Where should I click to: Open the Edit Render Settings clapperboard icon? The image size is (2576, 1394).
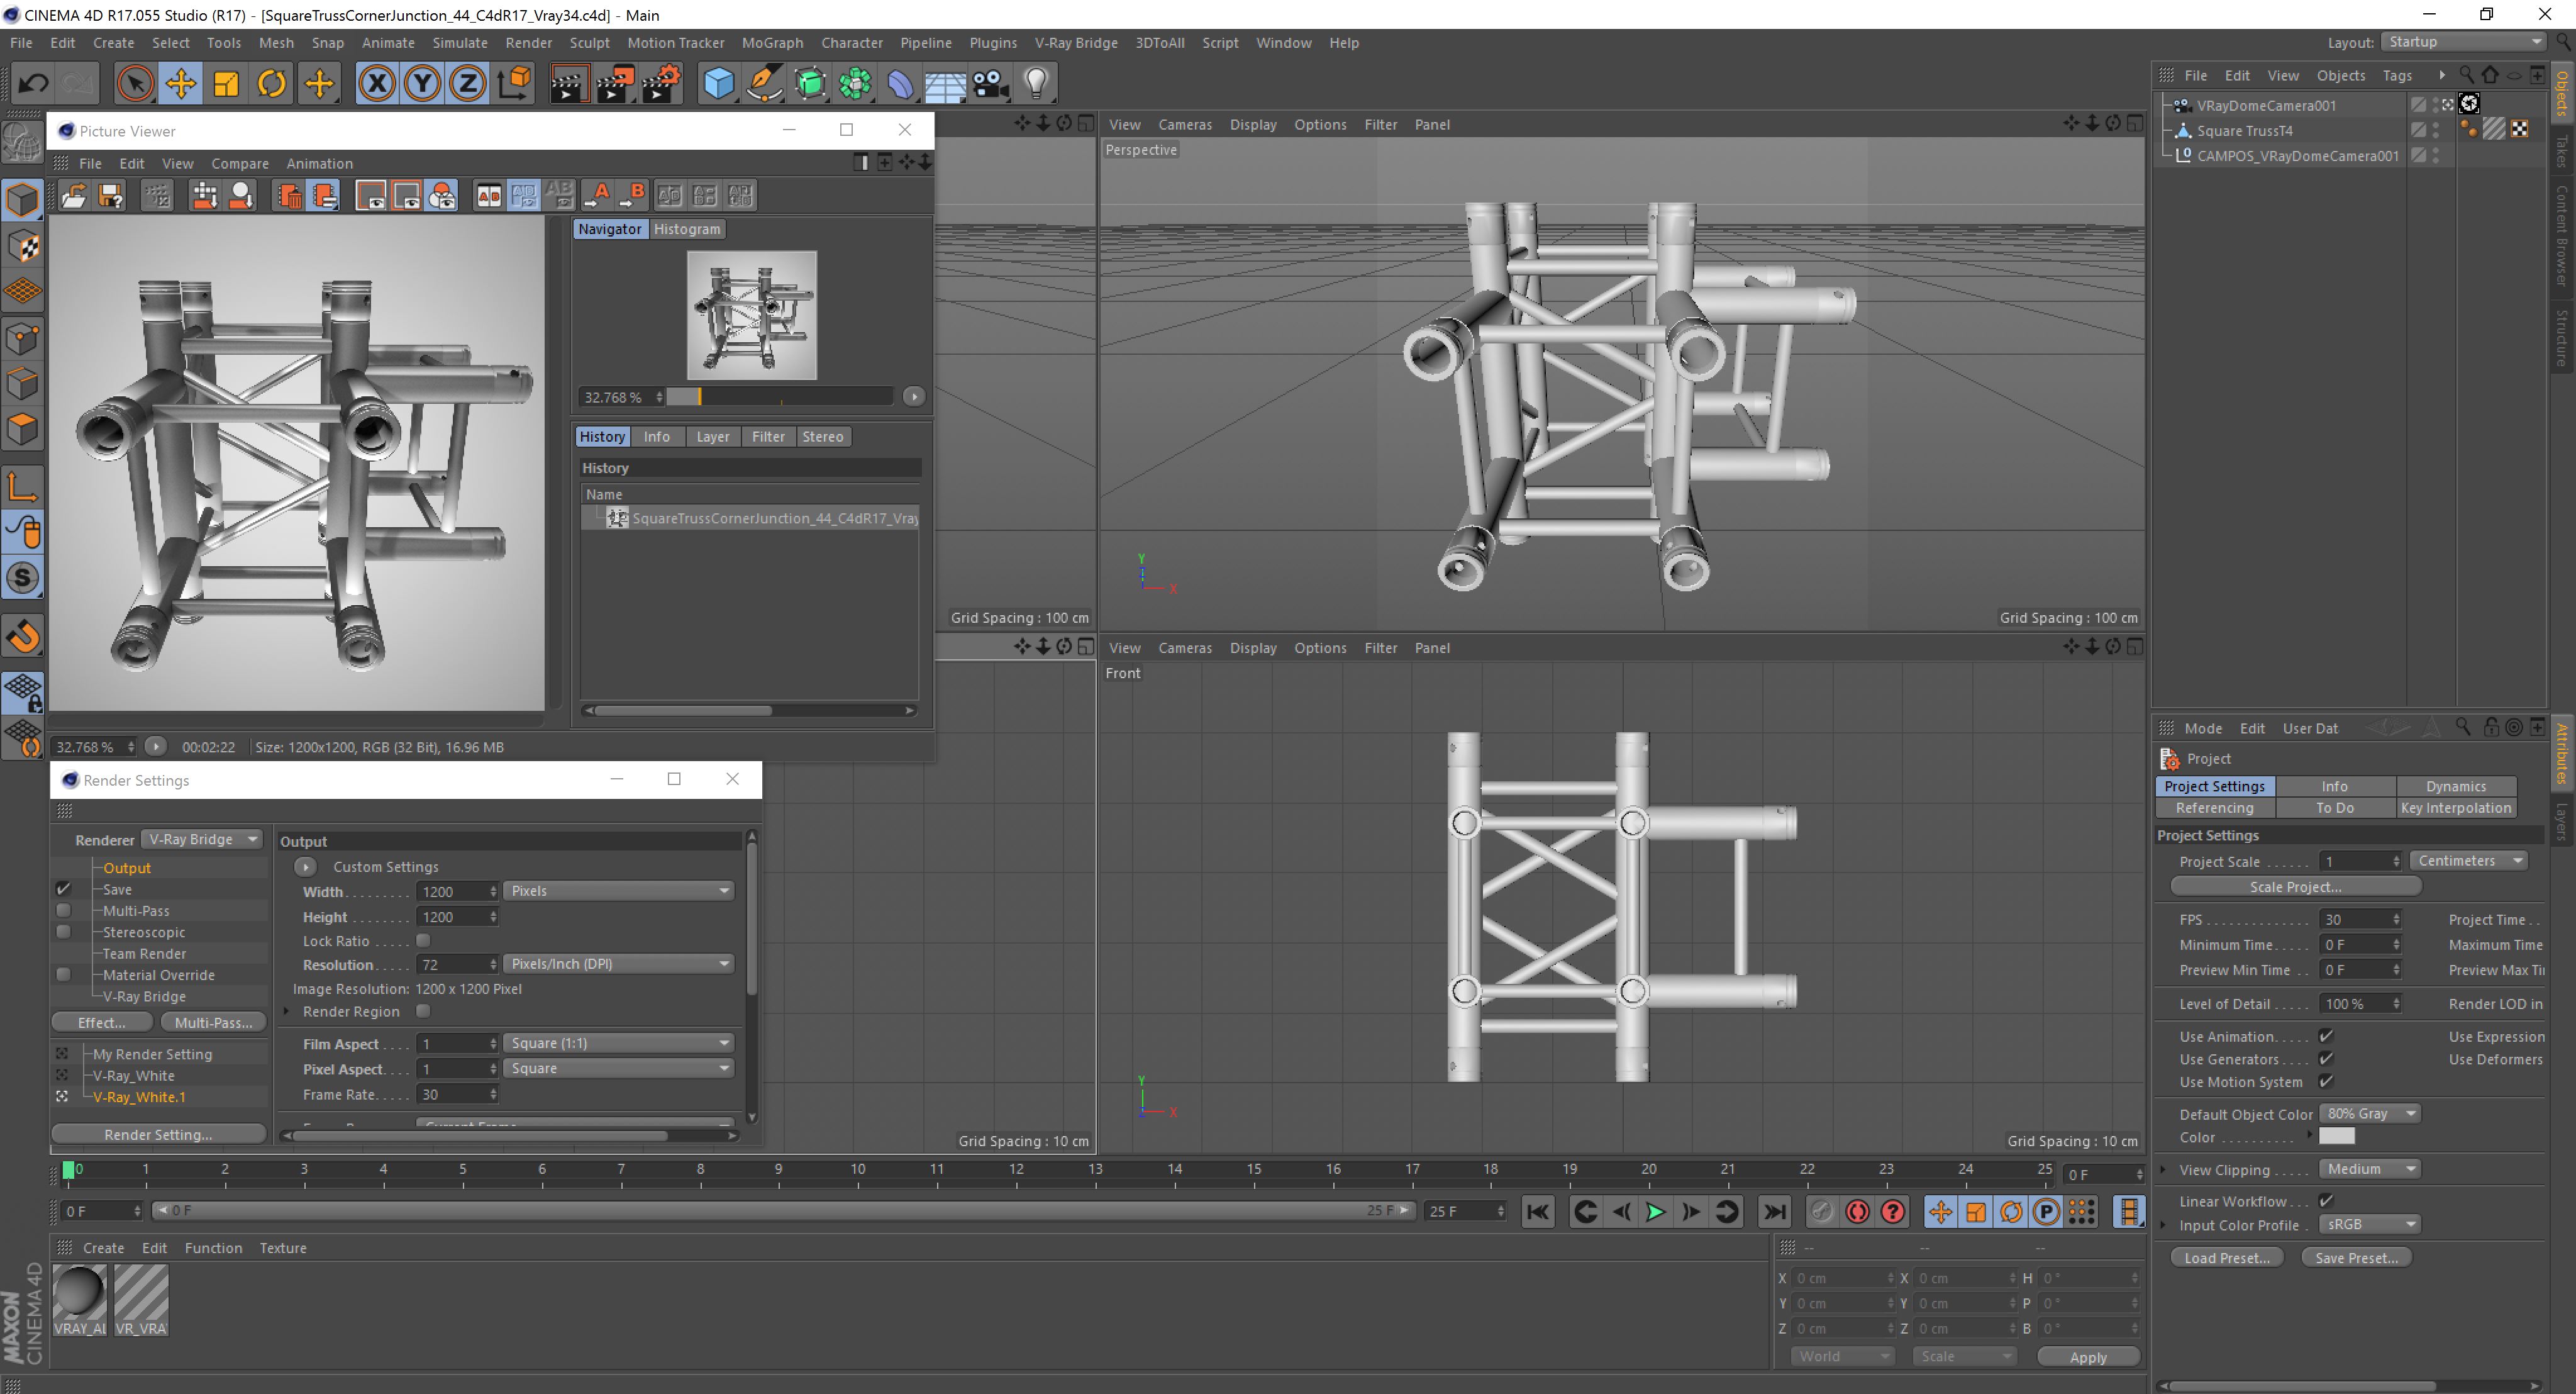(x=661, y=83)
